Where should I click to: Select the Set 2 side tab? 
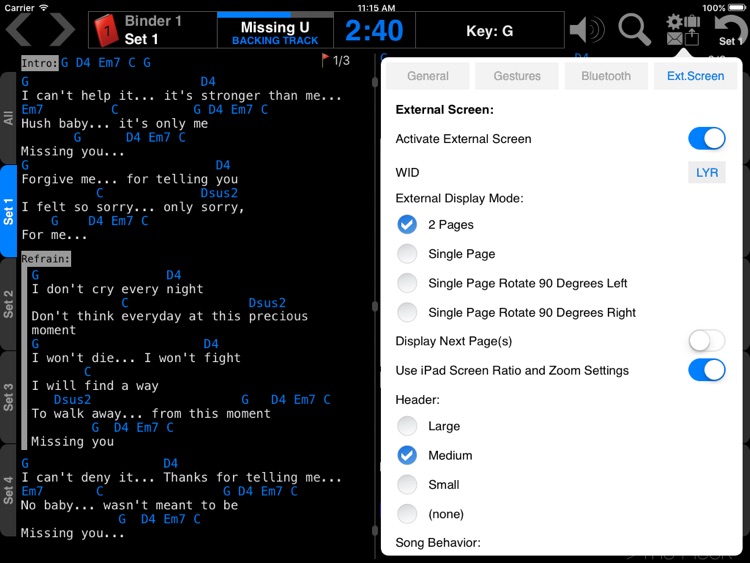pos(8,304)
